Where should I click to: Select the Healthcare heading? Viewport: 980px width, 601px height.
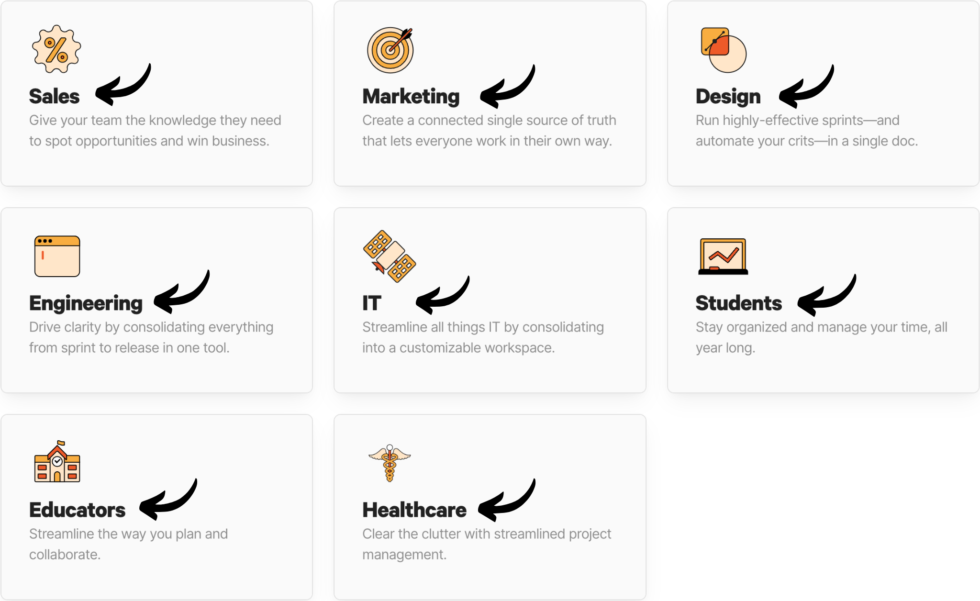click(x=414, y=510)
